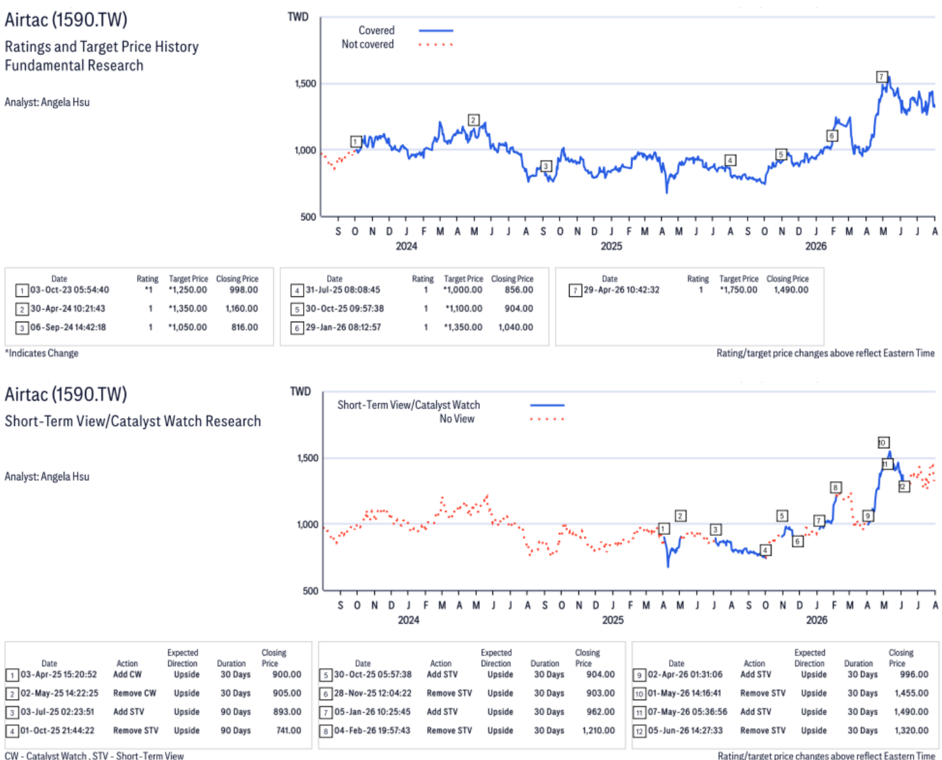Click marker 5 on the Ratings history chart
This screenshot has width=942, height=760.
pyautogui.click(x=781, y=154)
